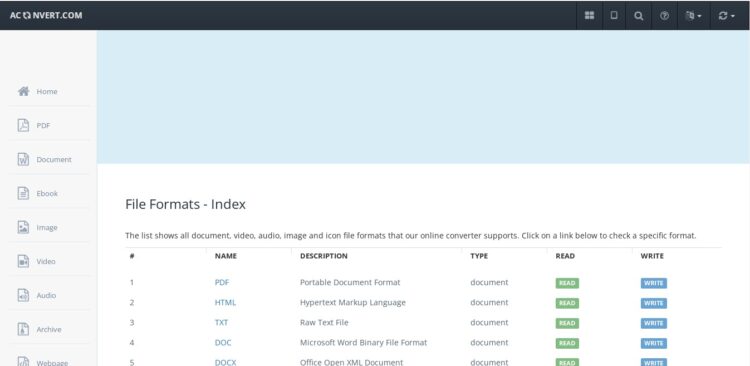The height and width of the screenshot is (366, 750).
Task: Click 'Office Open XML Document' description
Action: (x=352, y=362)
